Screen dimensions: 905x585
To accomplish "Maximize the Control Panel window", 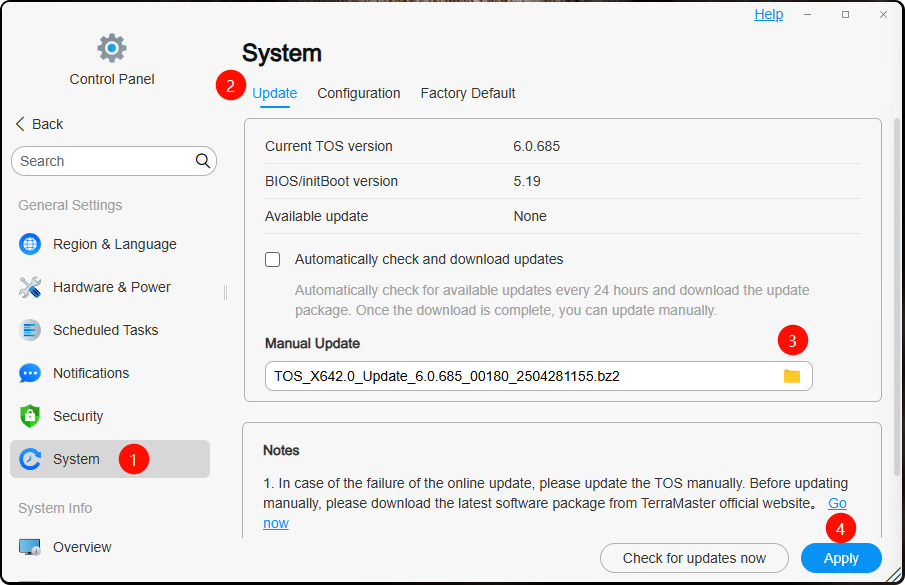I will (845, 14).
